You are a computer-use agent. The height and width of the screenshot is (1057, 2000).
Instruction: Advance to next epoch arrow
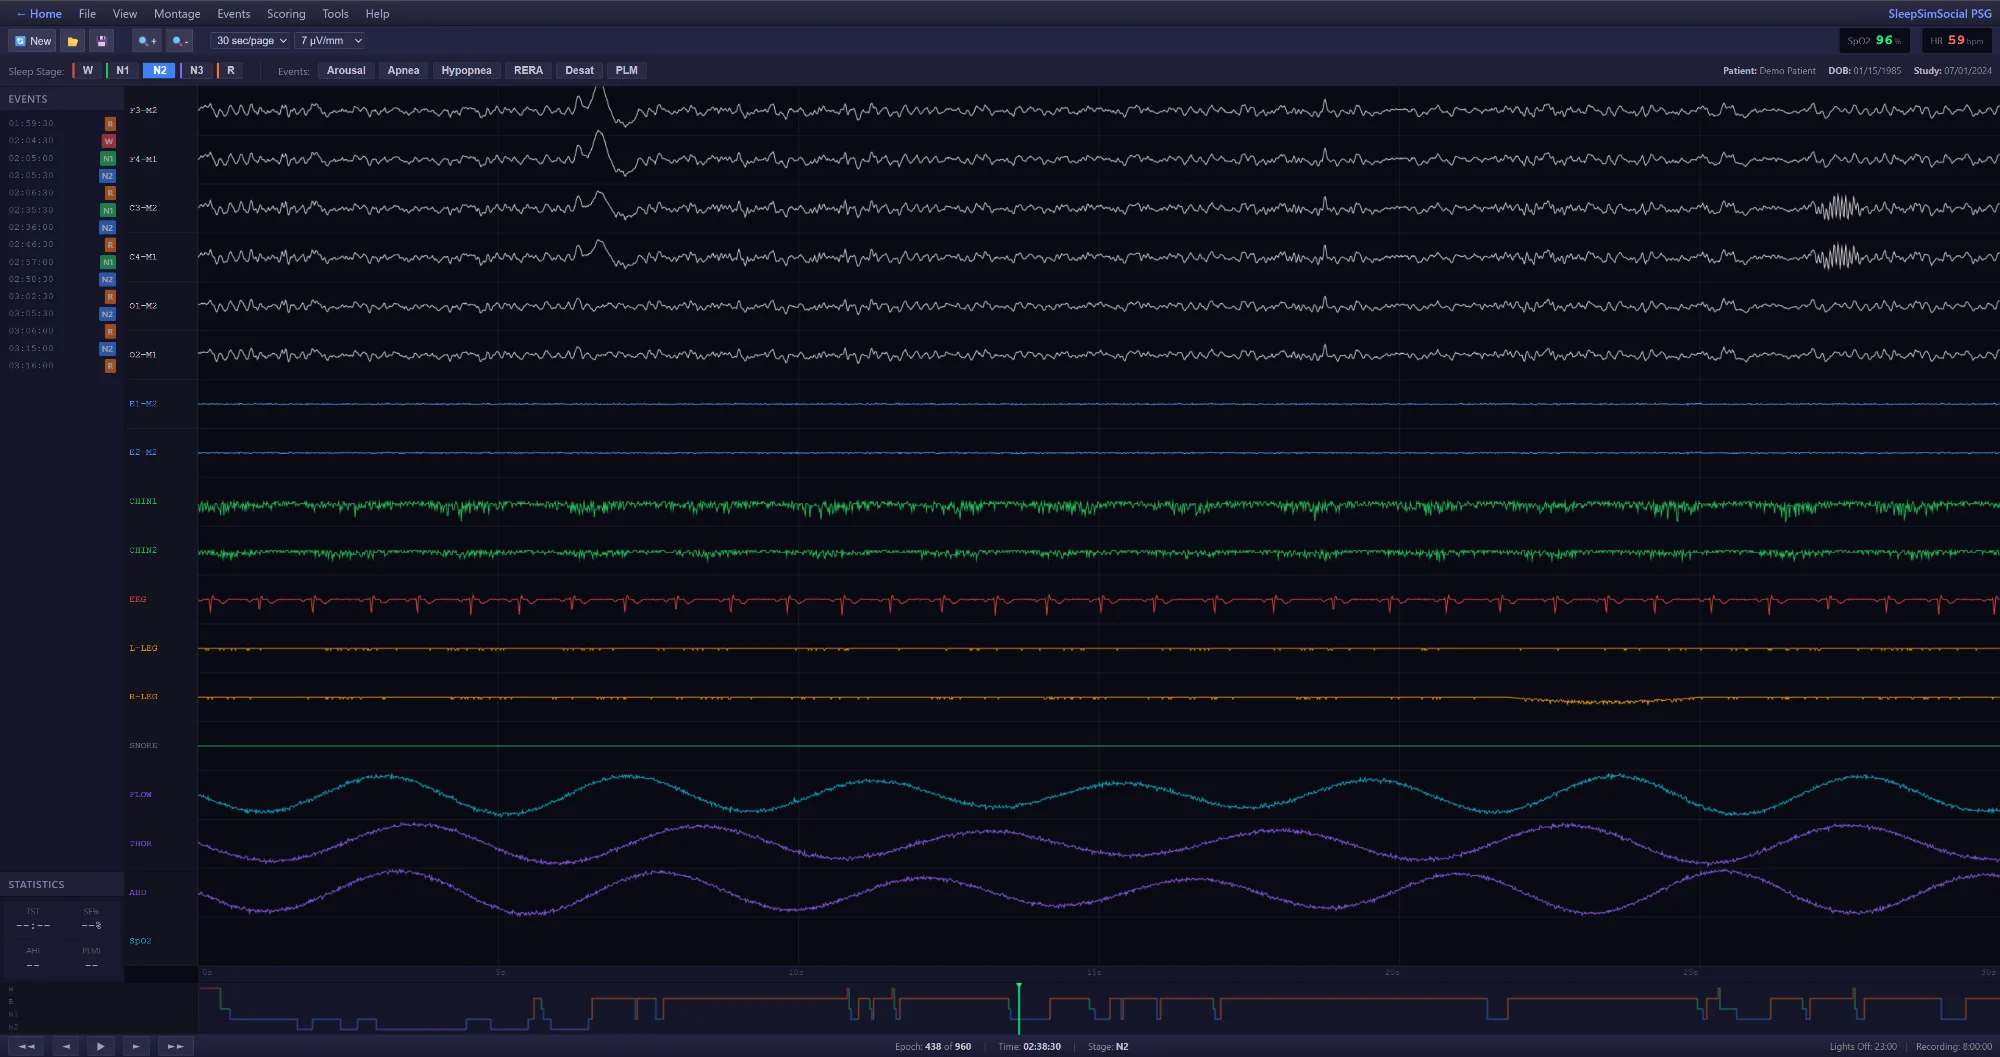136,1046
